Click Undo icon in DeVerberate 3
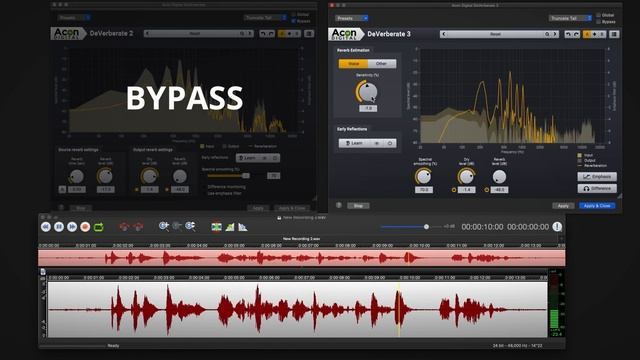 tap(568, 34)
